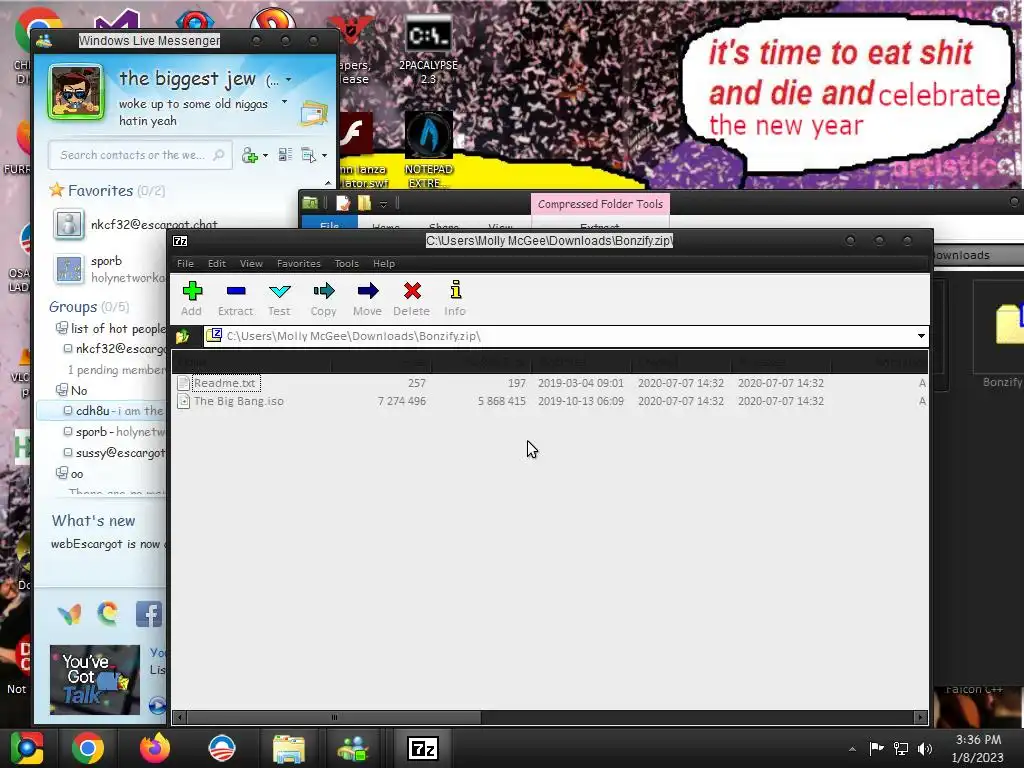The width and height of the screenshot is (1024, 768).
Task: Expand the 7-Zip address path dropdown
Action: point(921,336)
